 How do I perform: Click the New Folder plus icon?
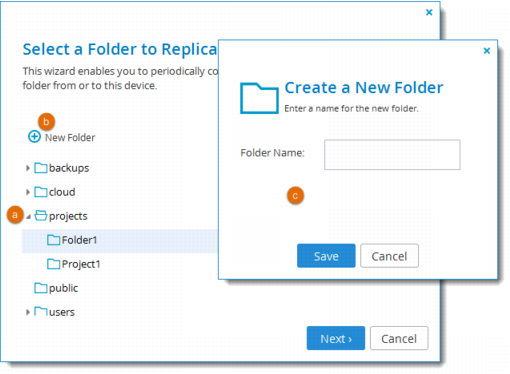[34, 136]
